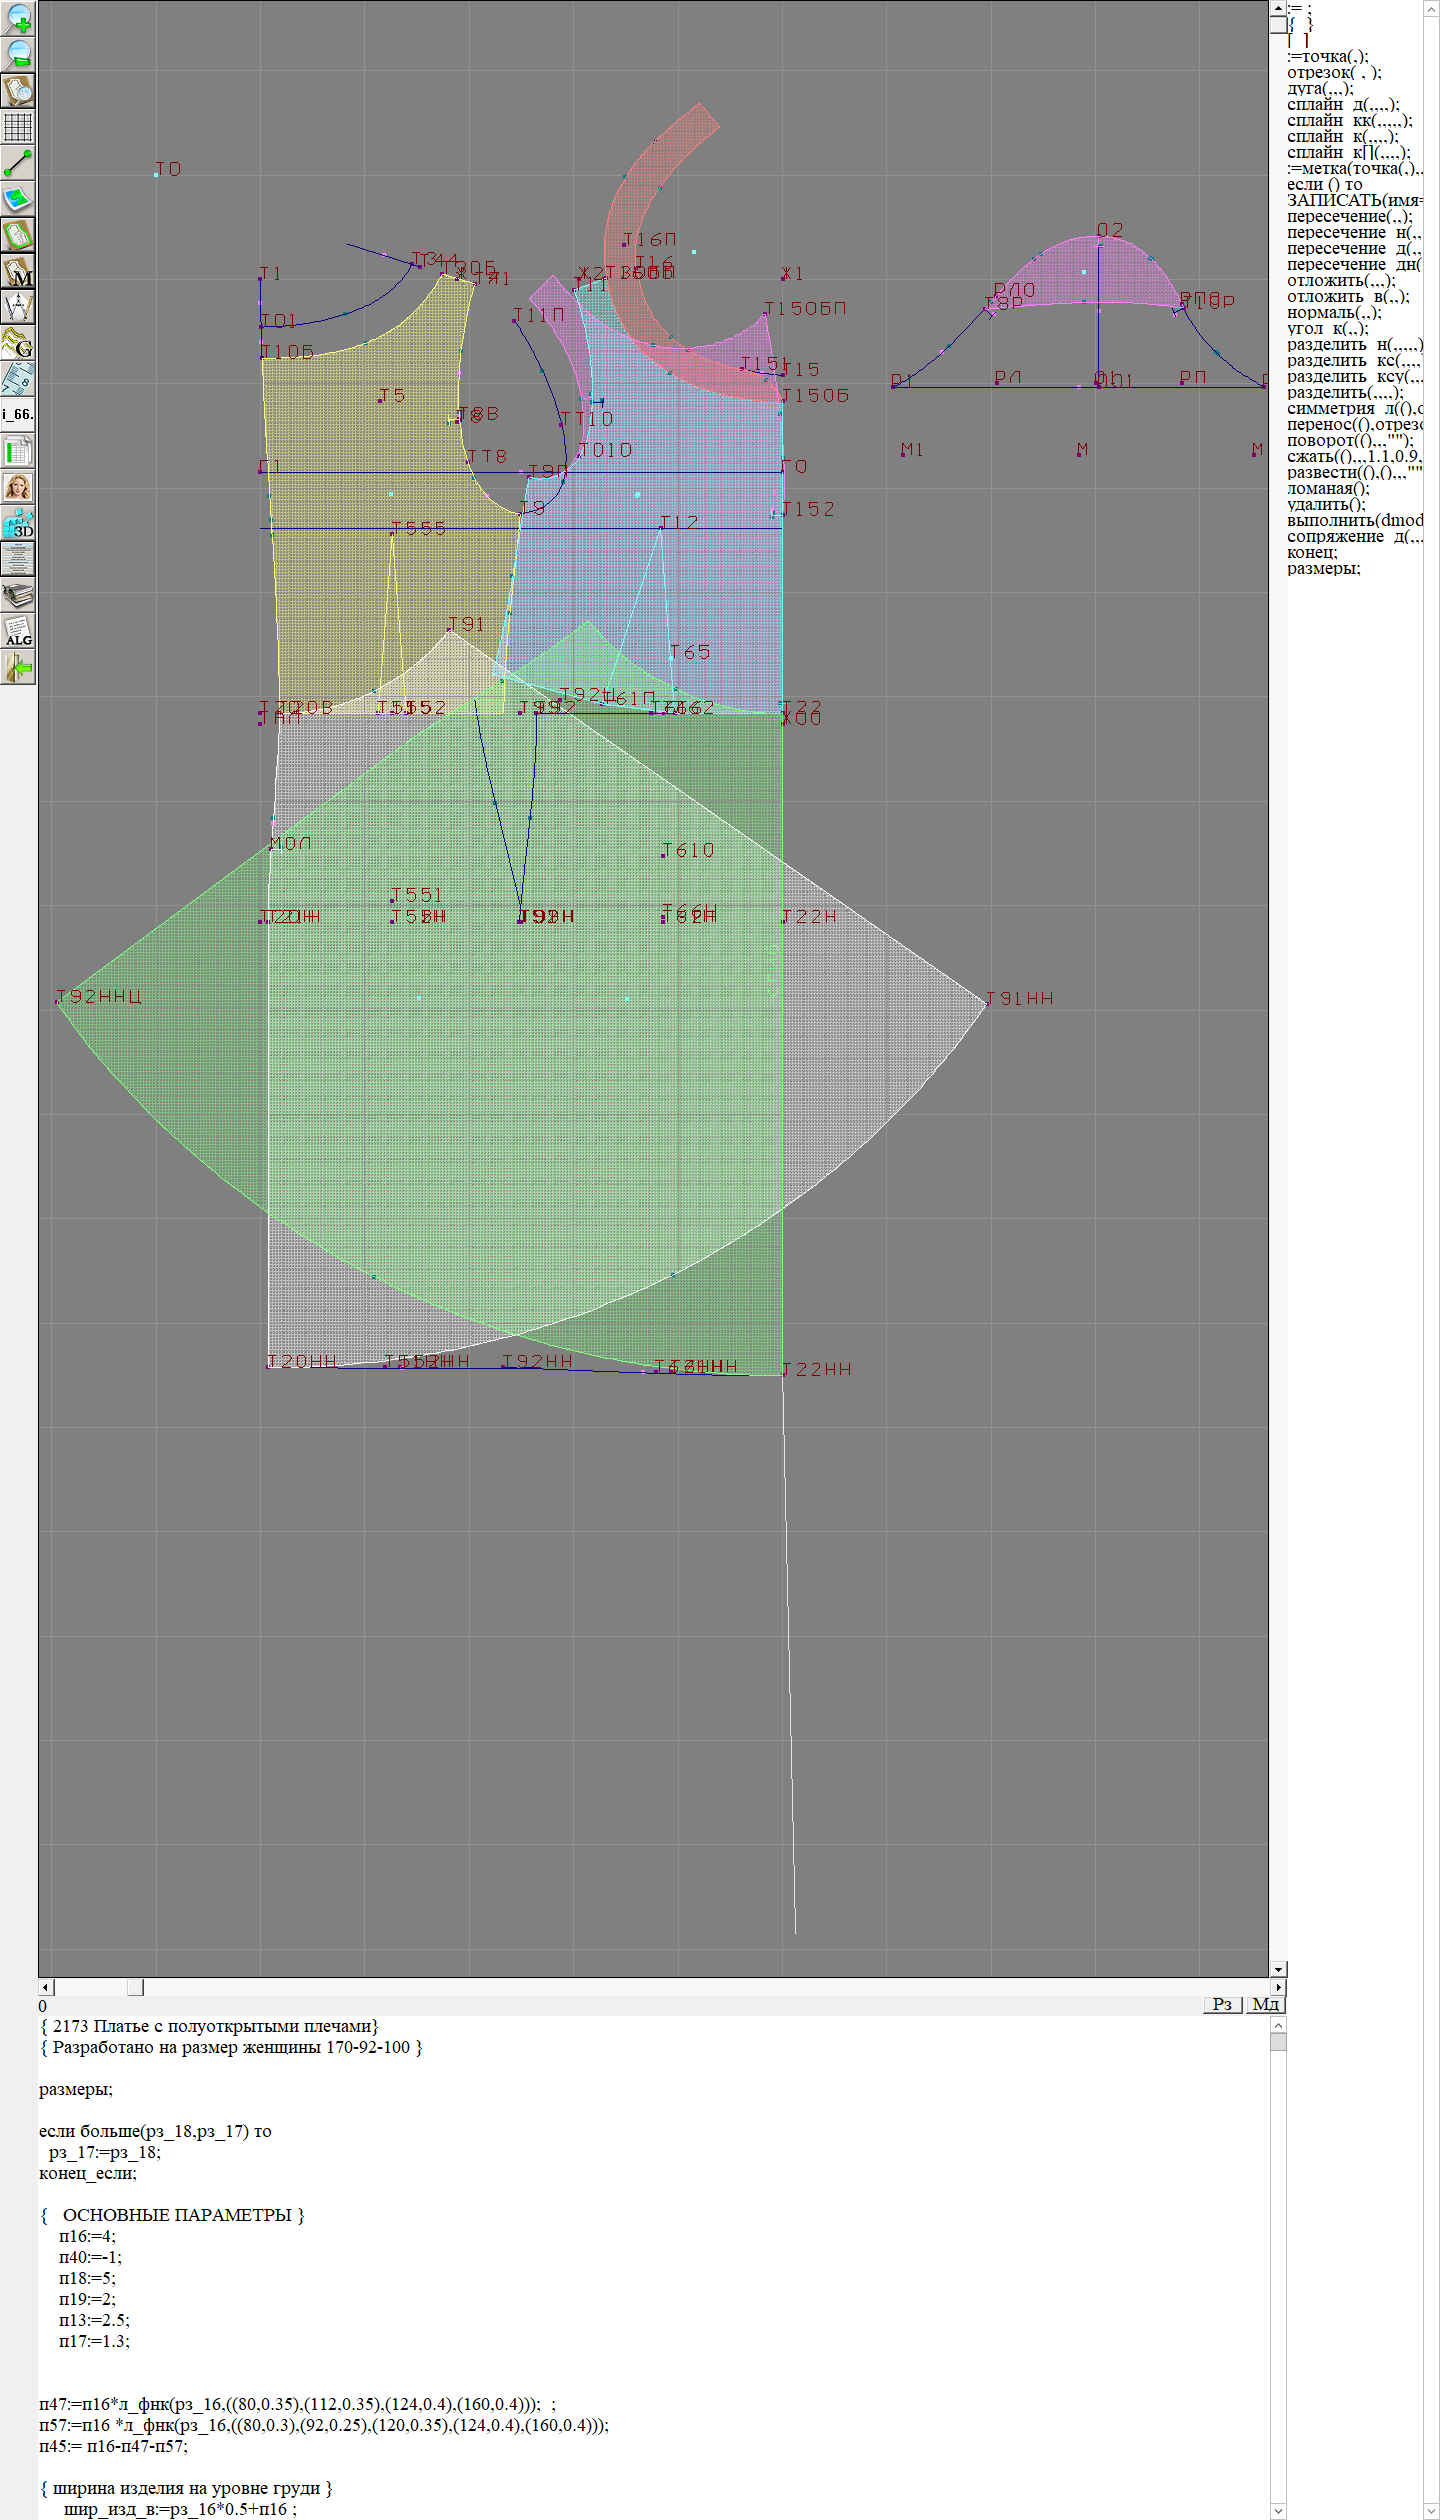
Task: Click the canvas horizontal scrollbar thumb
Action: tap(135, 1987)
